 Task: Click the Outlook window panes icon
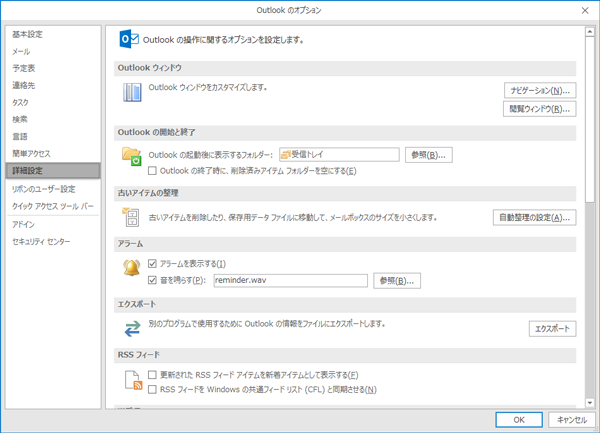tap(132, 93)
